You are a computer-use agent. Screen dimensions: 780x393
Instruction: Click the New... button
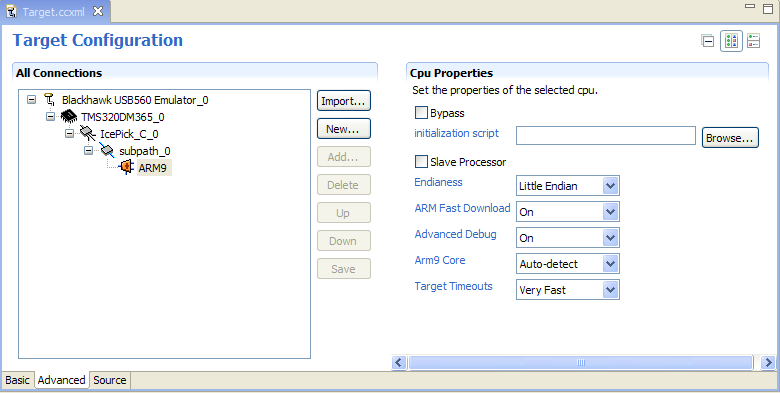coord(344,129)
